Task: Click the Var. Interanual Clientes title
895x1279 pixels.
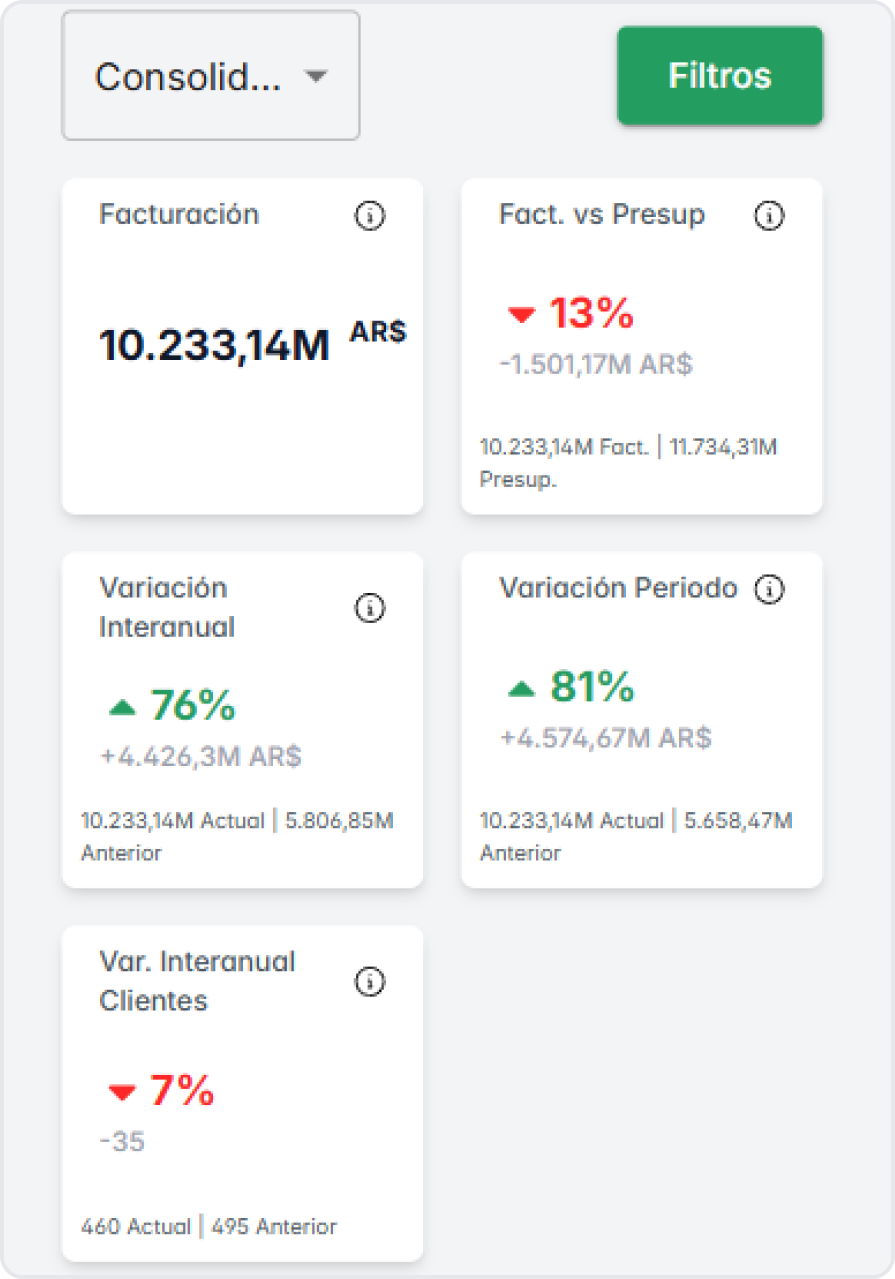Action: 197,981
